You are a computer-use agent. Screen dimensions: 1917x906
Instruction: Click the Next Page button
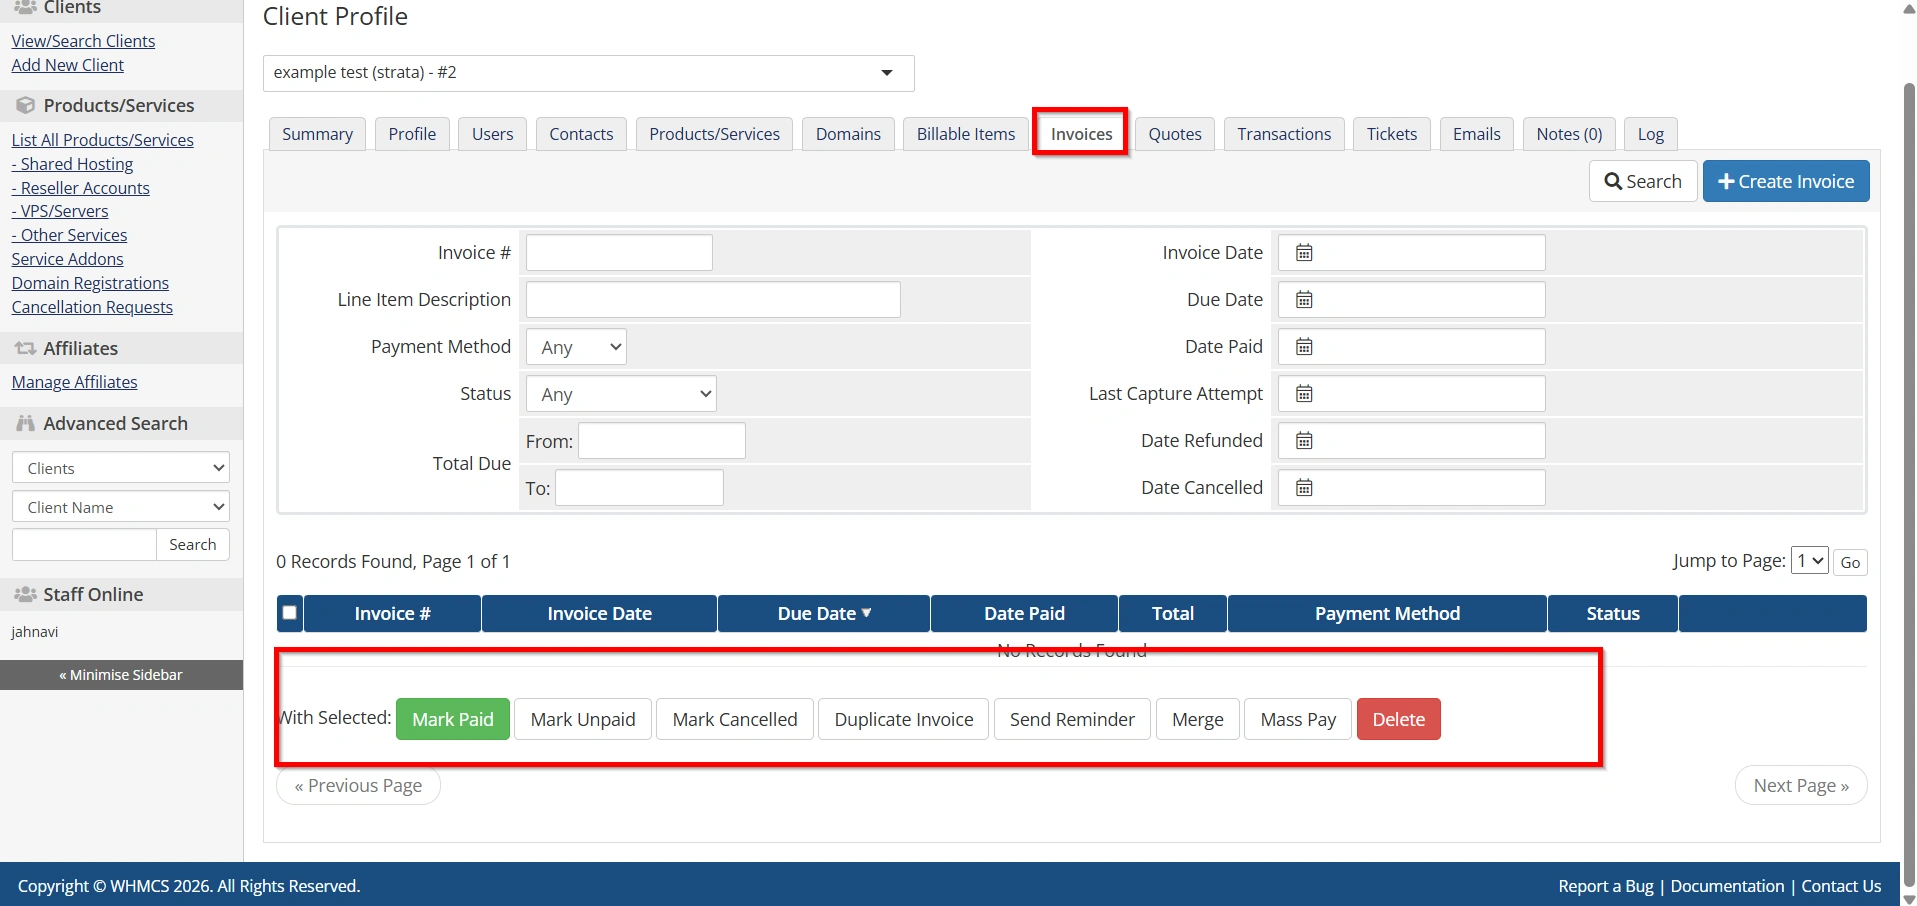1801,786
